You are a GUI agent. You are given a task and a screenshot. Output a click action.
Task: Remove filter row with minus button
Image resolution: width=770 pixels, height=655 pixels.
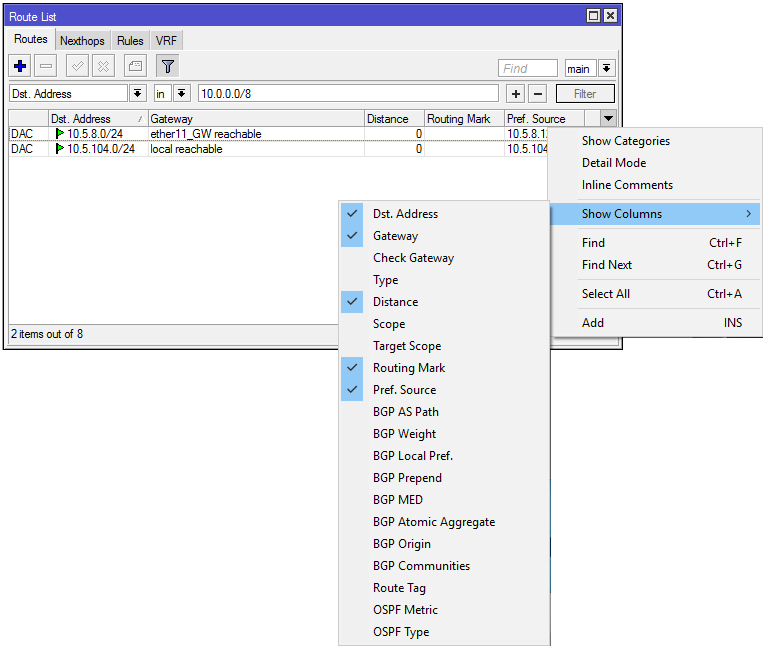click(537, 94)
